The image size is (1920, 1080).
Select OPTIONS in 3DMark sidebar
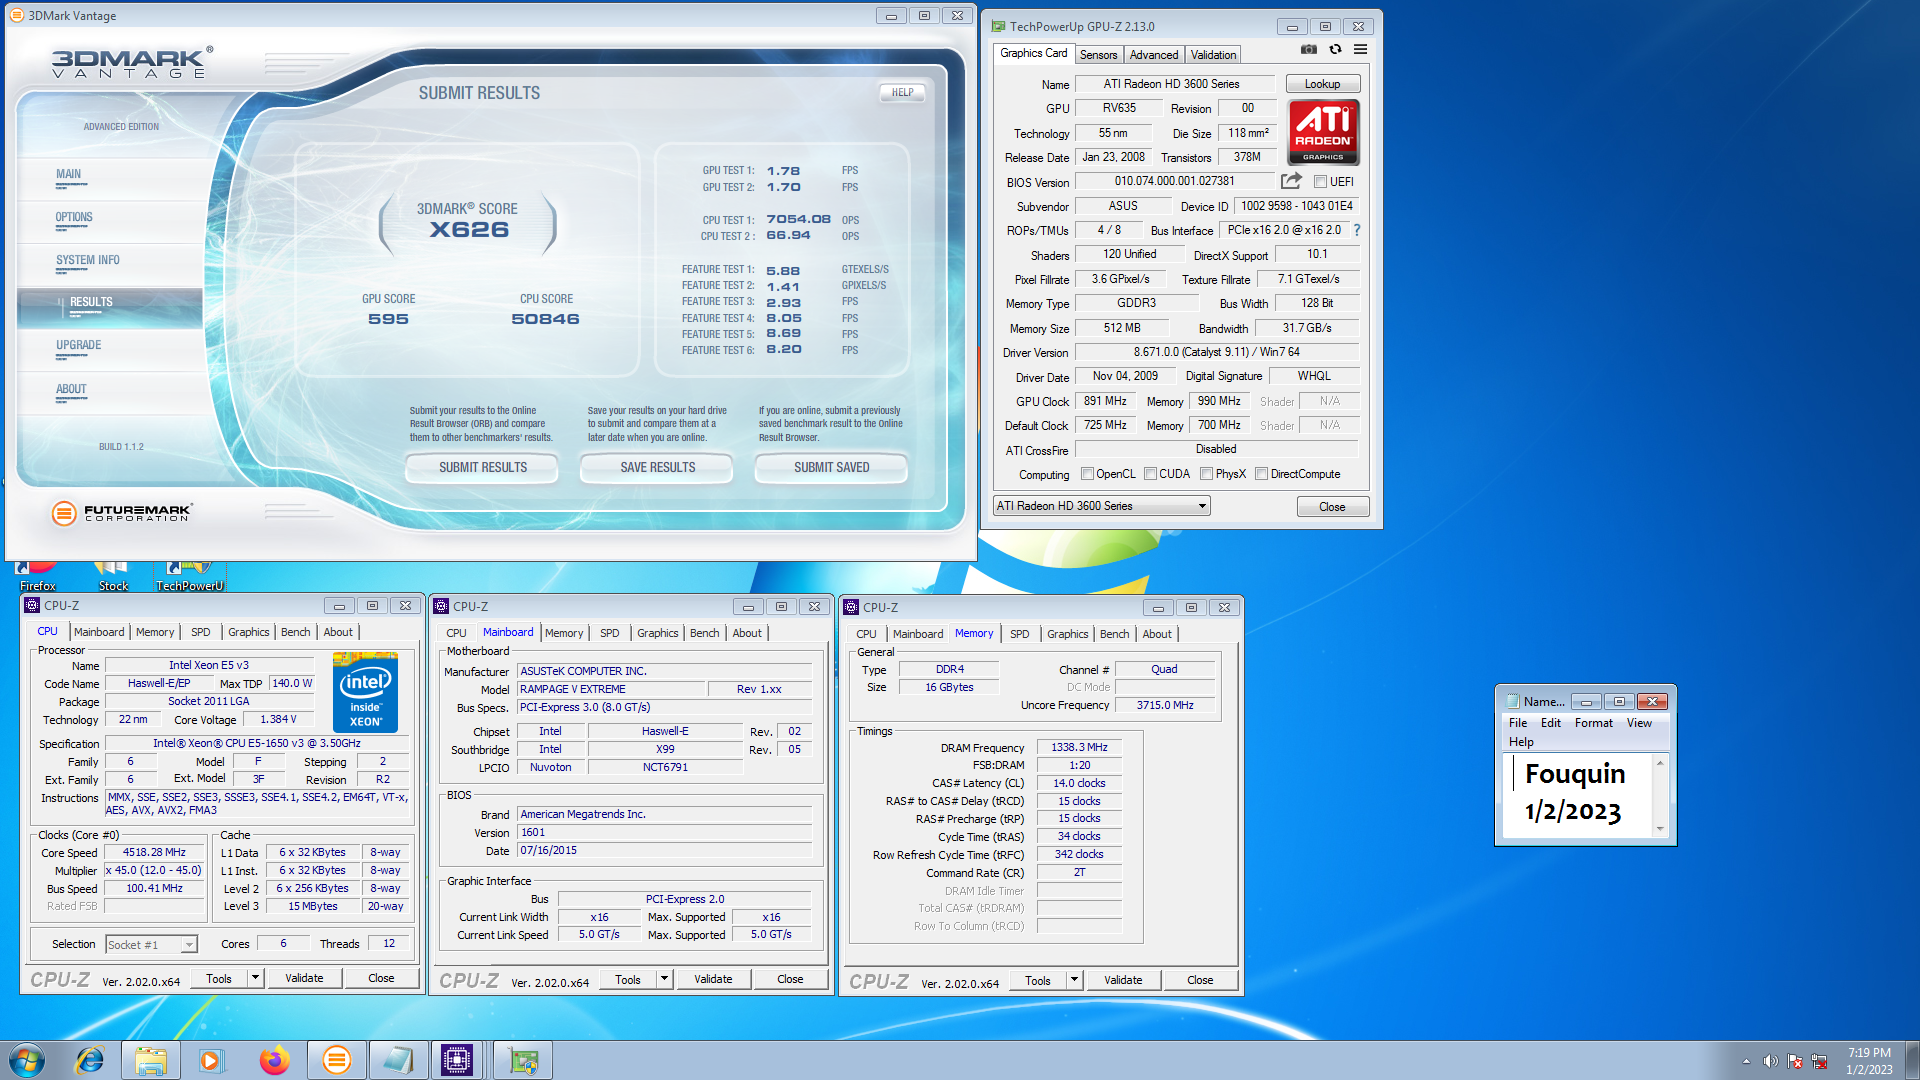coord(73,217)
